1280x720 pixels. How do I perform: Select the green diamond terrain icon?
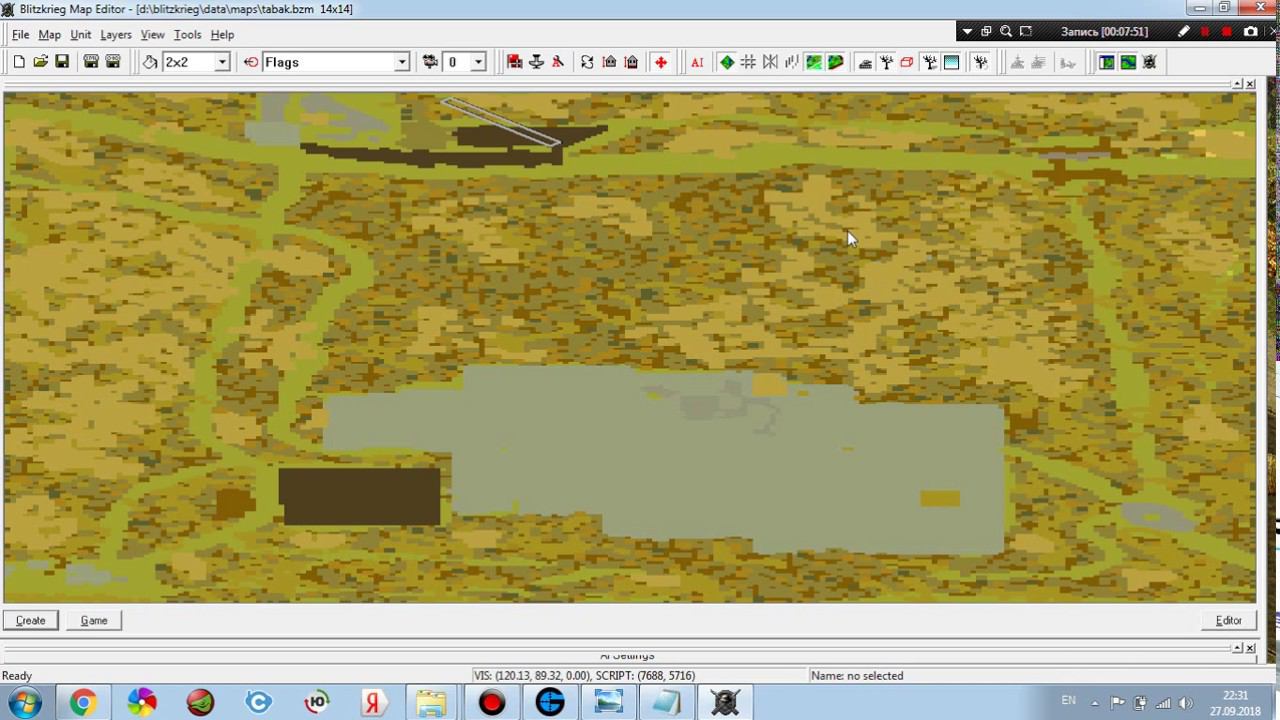point(727,62)
